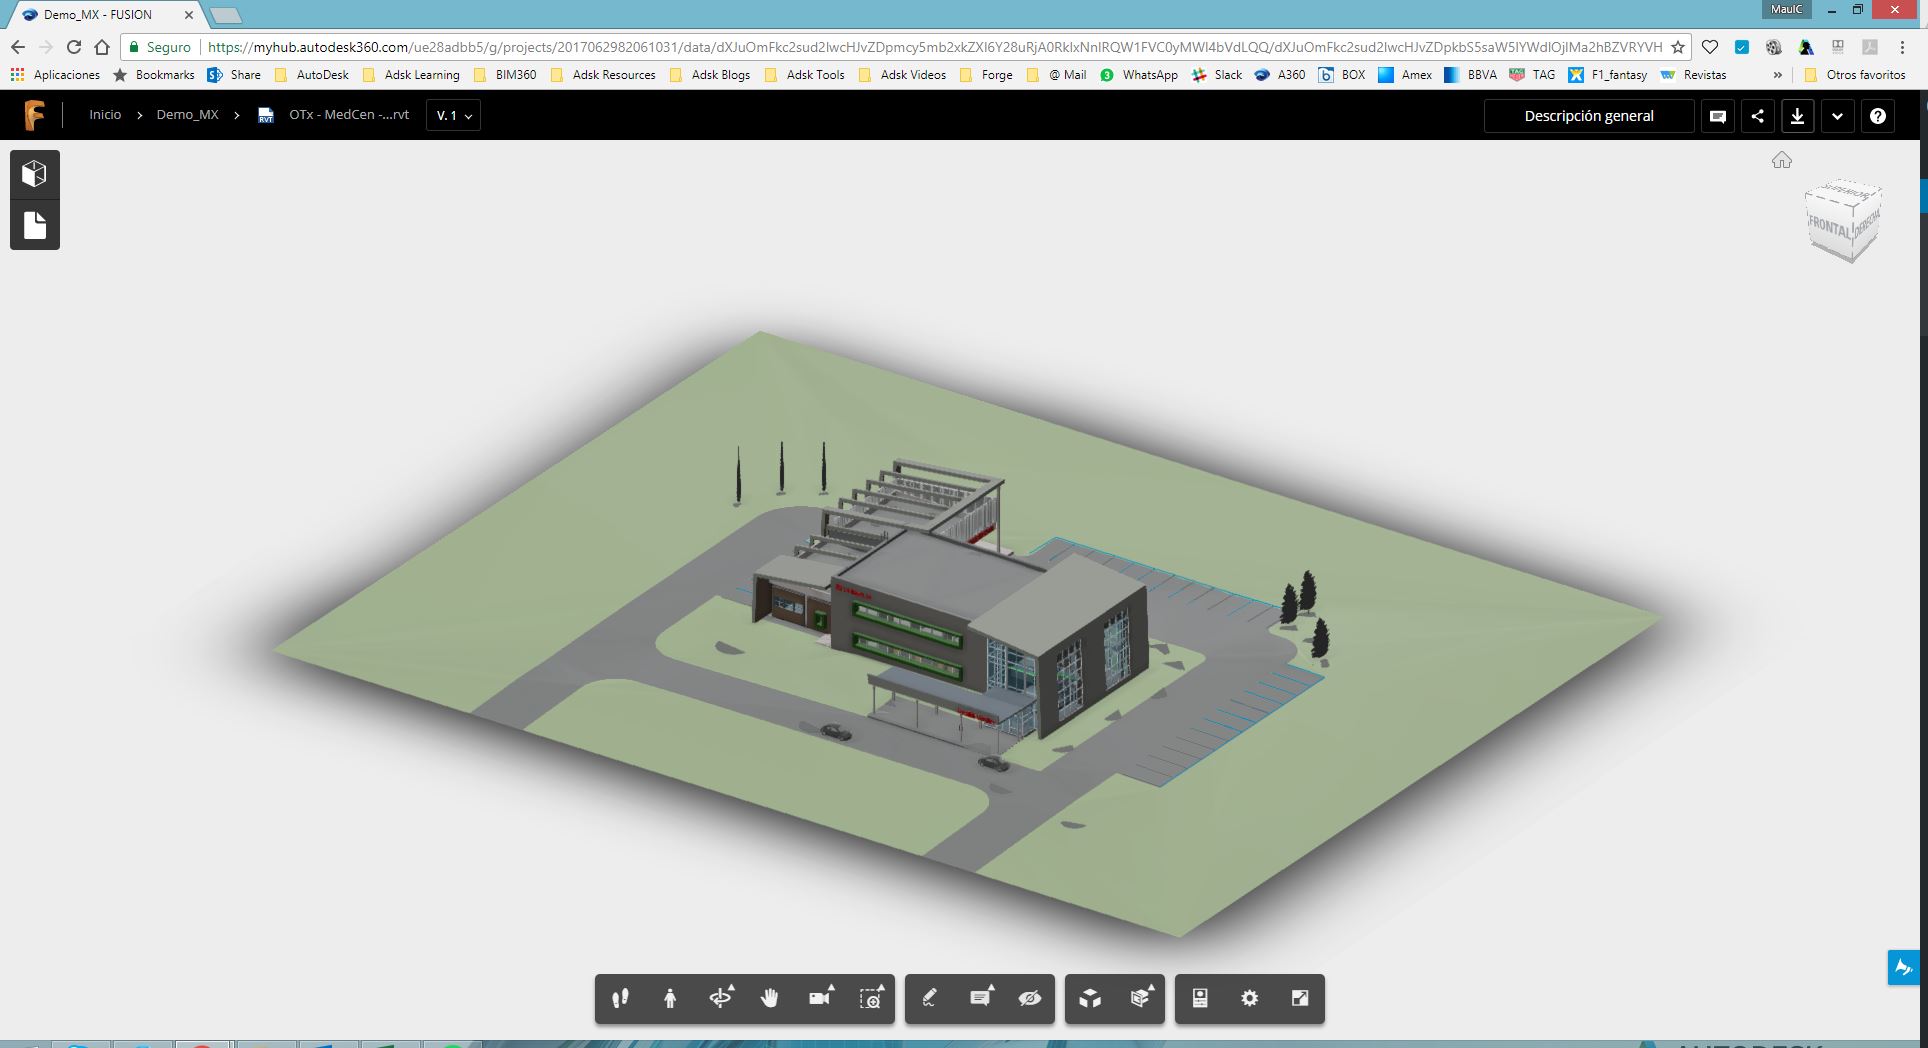Screen dimensions: 1928x1048
Task: Open the Forge bookmarks folder
Action: (x=986, y=75)
